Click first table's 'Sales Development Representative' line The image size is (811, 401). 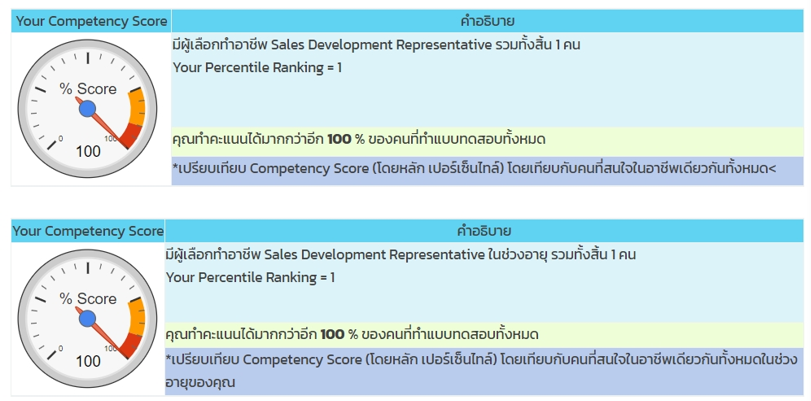[x=377, y=45]
